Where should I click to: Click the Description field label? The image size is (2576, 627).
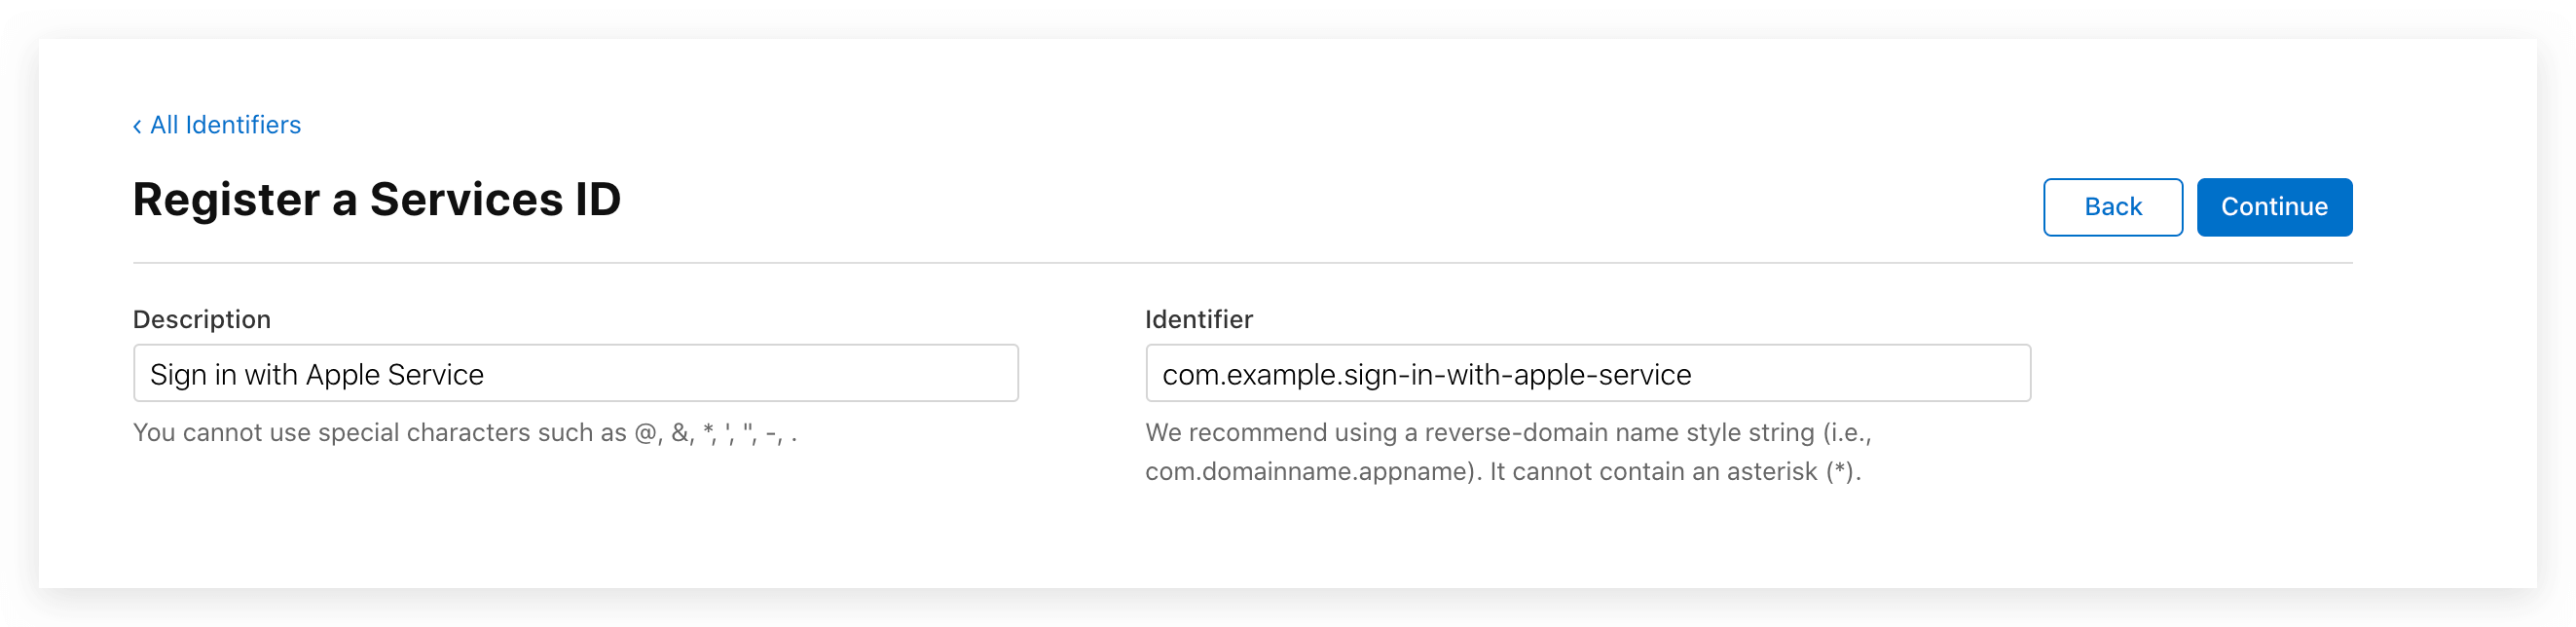pyautogui.click(x=202, y=319)
